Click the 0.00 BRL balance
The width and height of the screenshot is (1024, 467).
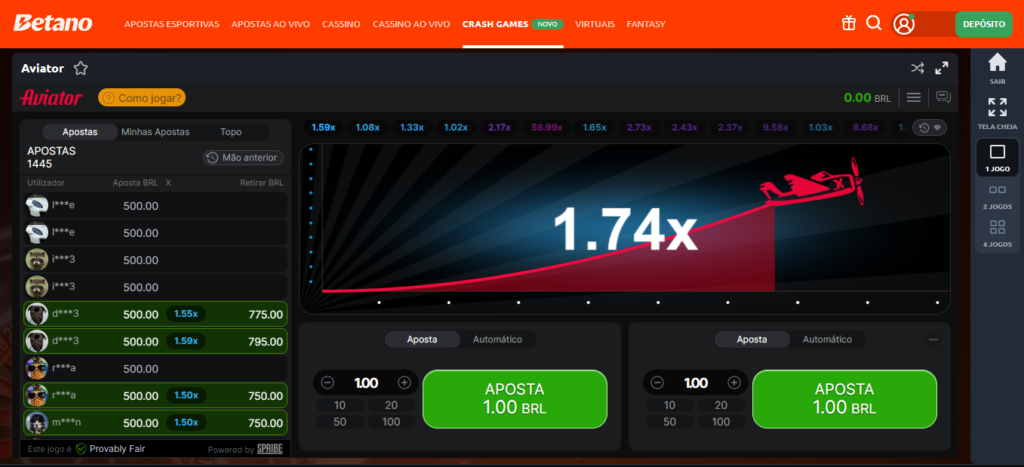pyautogui.click(x=867, y=98)
